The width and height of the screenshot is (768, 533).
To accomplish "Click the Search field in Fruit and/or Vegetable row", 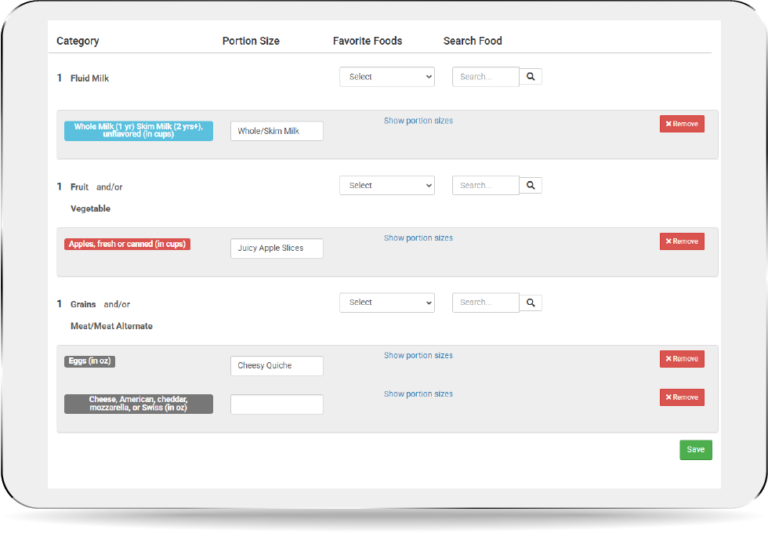I will point(485,185).
